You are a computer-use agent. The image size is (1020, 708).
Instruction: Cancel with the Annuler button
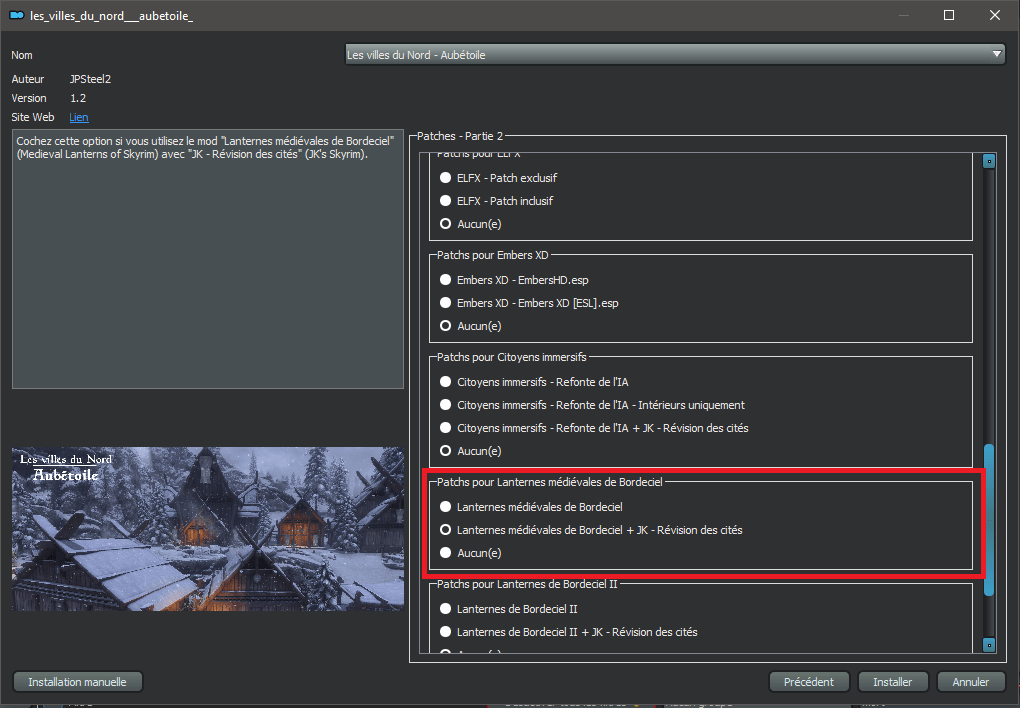pyautogui.click(x=971, y=682)
